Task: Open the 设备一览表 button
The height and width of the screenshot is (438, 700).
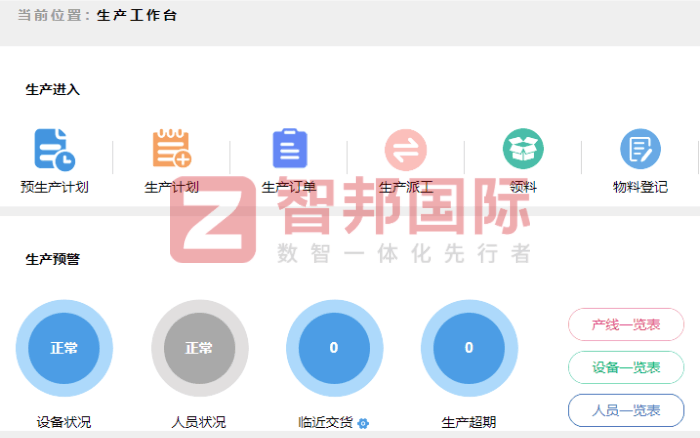Action: click(x=626, y=367)
